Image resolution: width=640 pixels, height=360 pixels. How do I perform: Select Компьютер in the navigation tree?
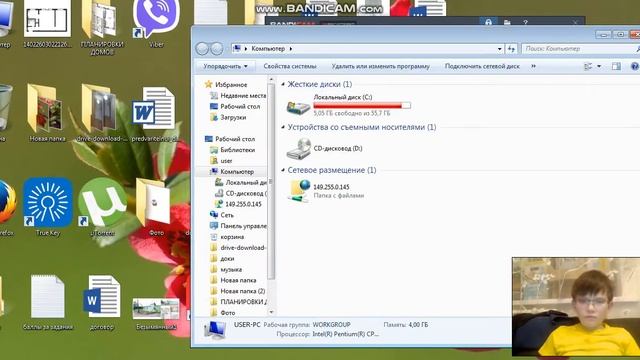tap(237, 171)
